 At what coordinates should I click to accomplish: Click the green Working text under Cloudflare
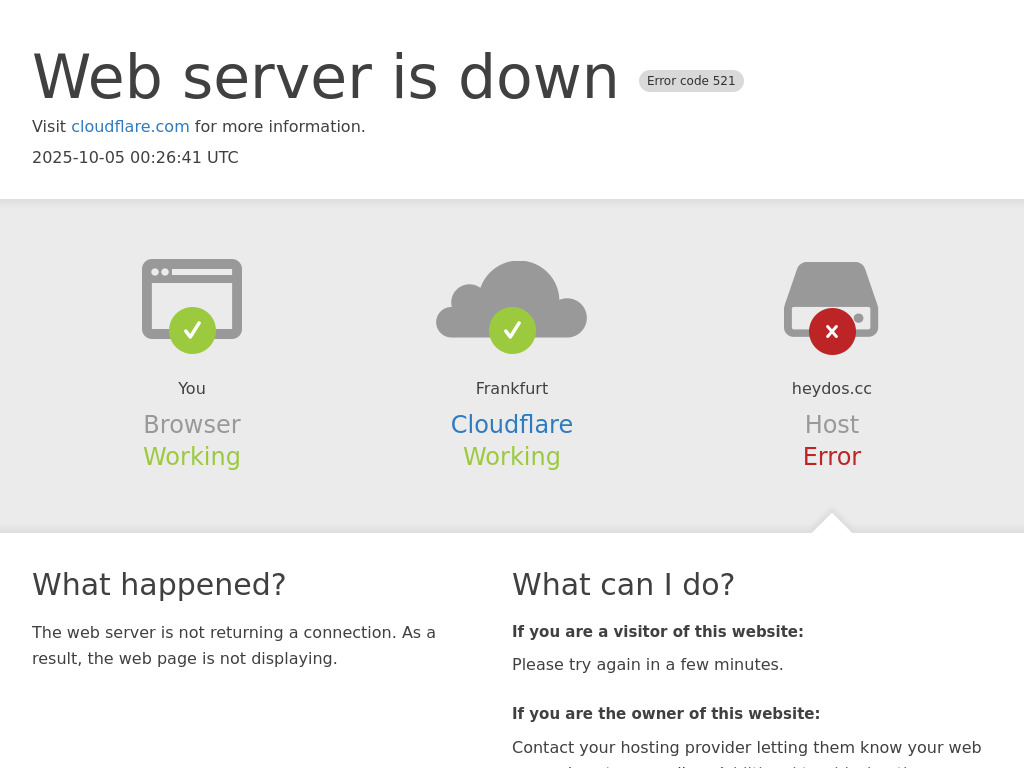coord(512,457)
